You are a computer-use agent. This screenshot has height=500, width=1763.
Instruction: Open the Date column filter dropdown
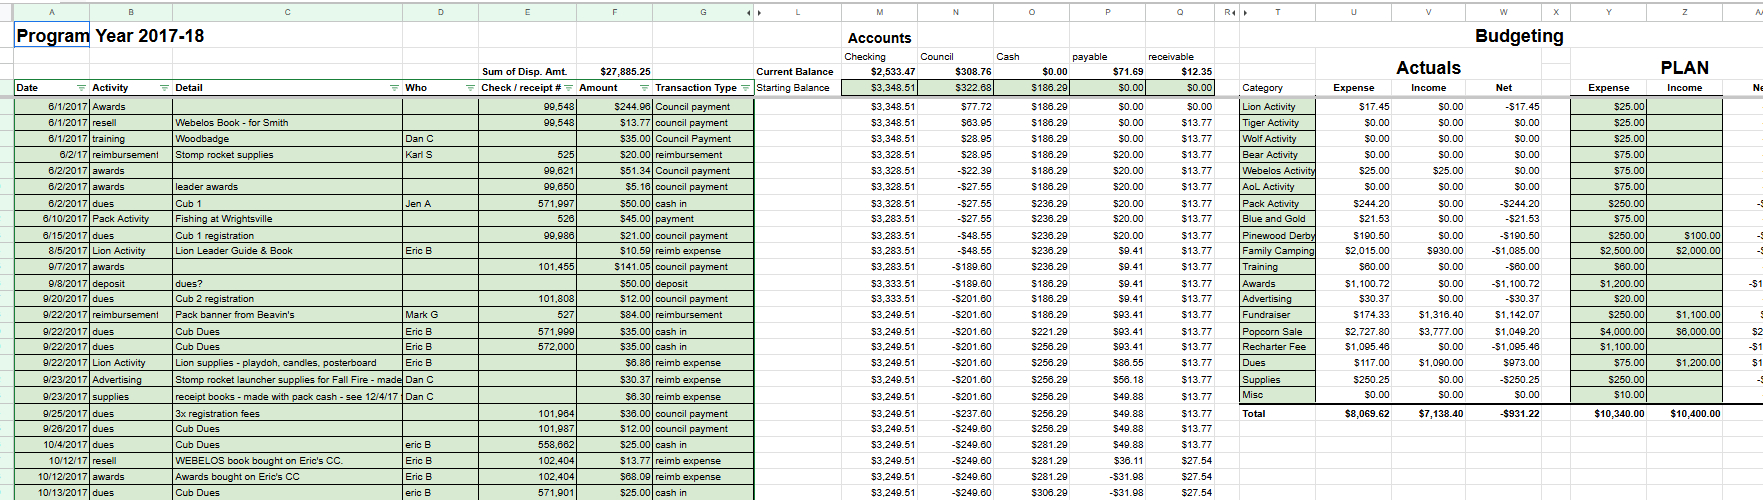[x=82, y=88]
